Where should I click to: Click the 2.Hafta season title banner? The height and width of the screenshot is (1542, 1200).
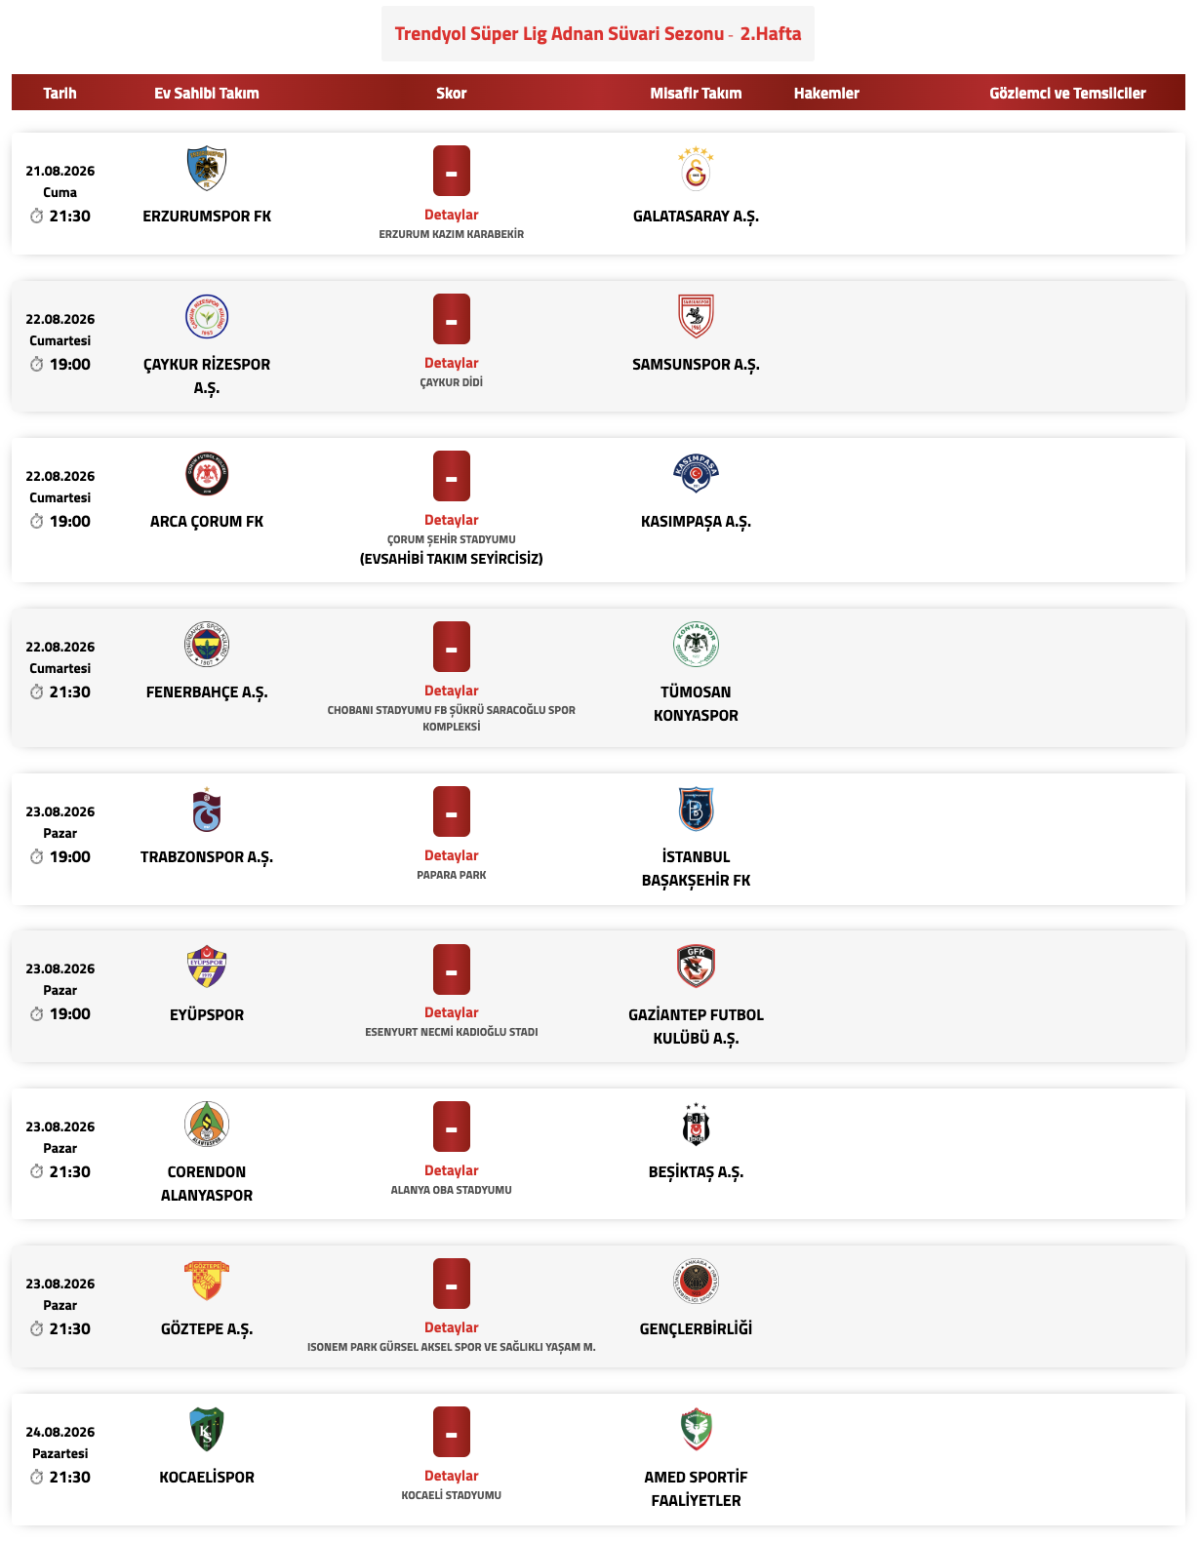(598, 34)
